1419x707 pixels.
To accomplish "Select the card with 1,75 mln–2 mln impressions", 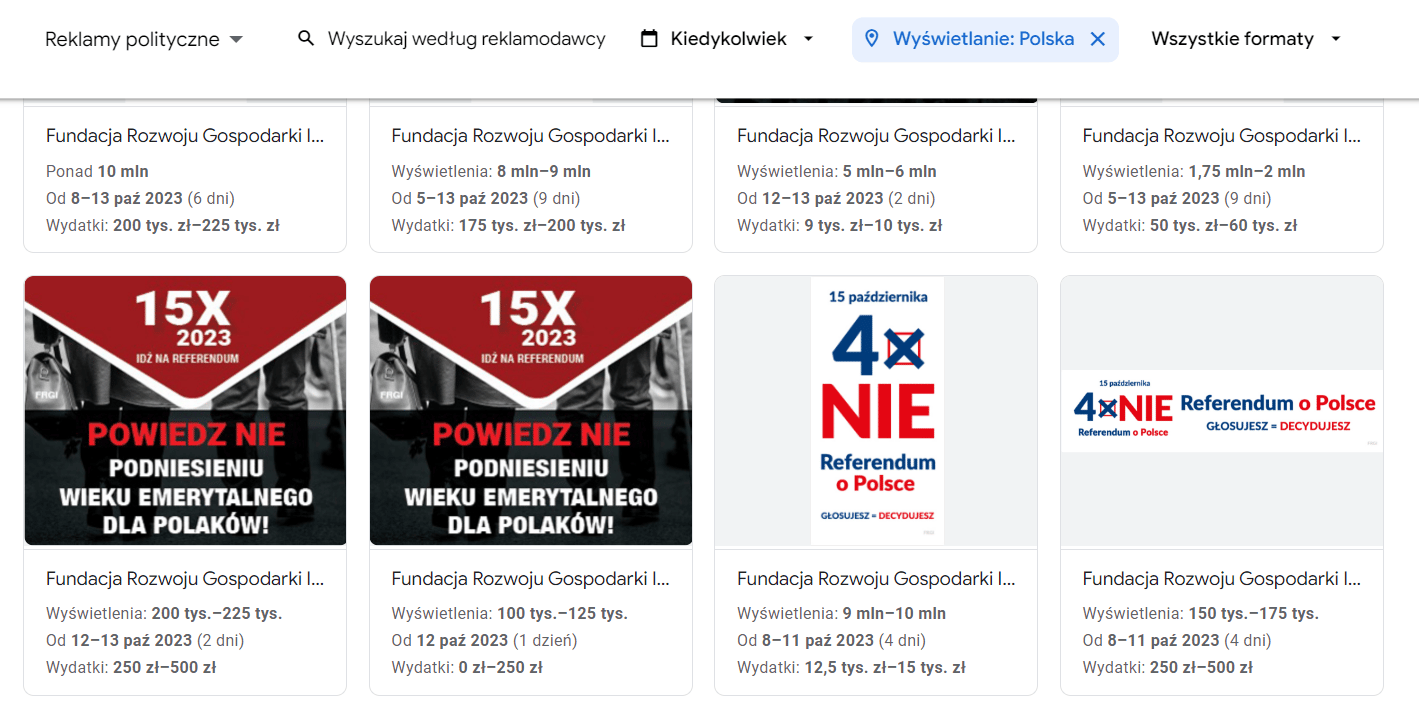I will 1222,176.
